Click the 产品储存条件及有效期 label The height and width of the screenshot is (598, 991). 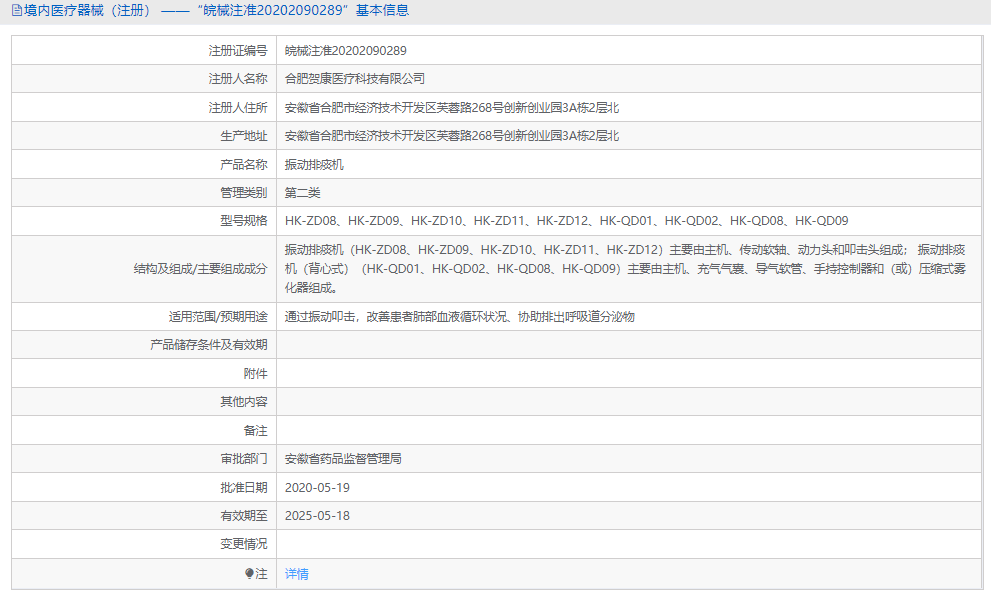tap(209, 345)
